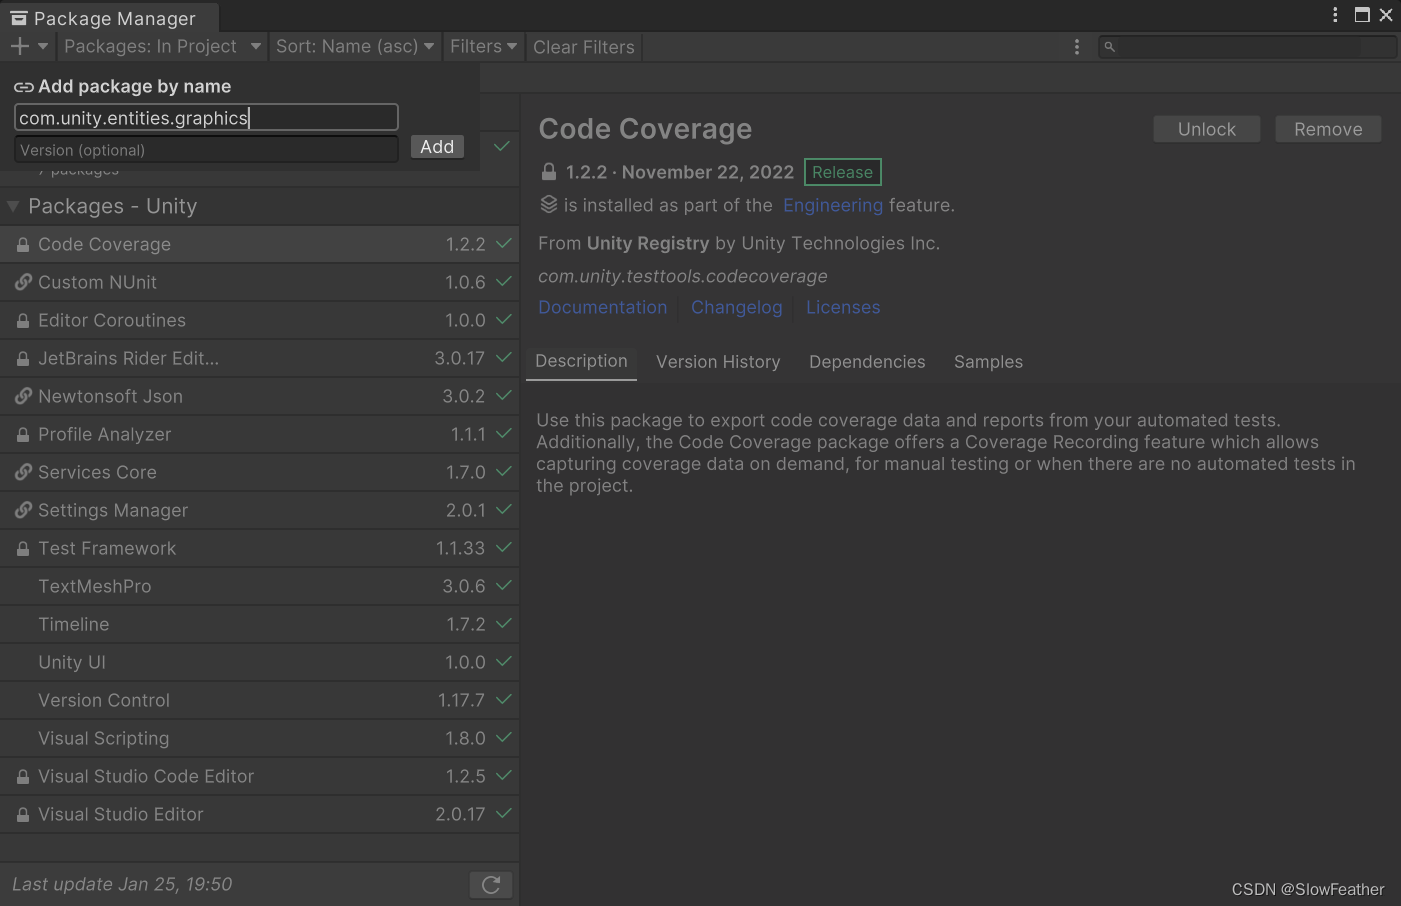1401x906 pixels.
Task: Select Settings Manager package
Action: click(x=260, y=510)
